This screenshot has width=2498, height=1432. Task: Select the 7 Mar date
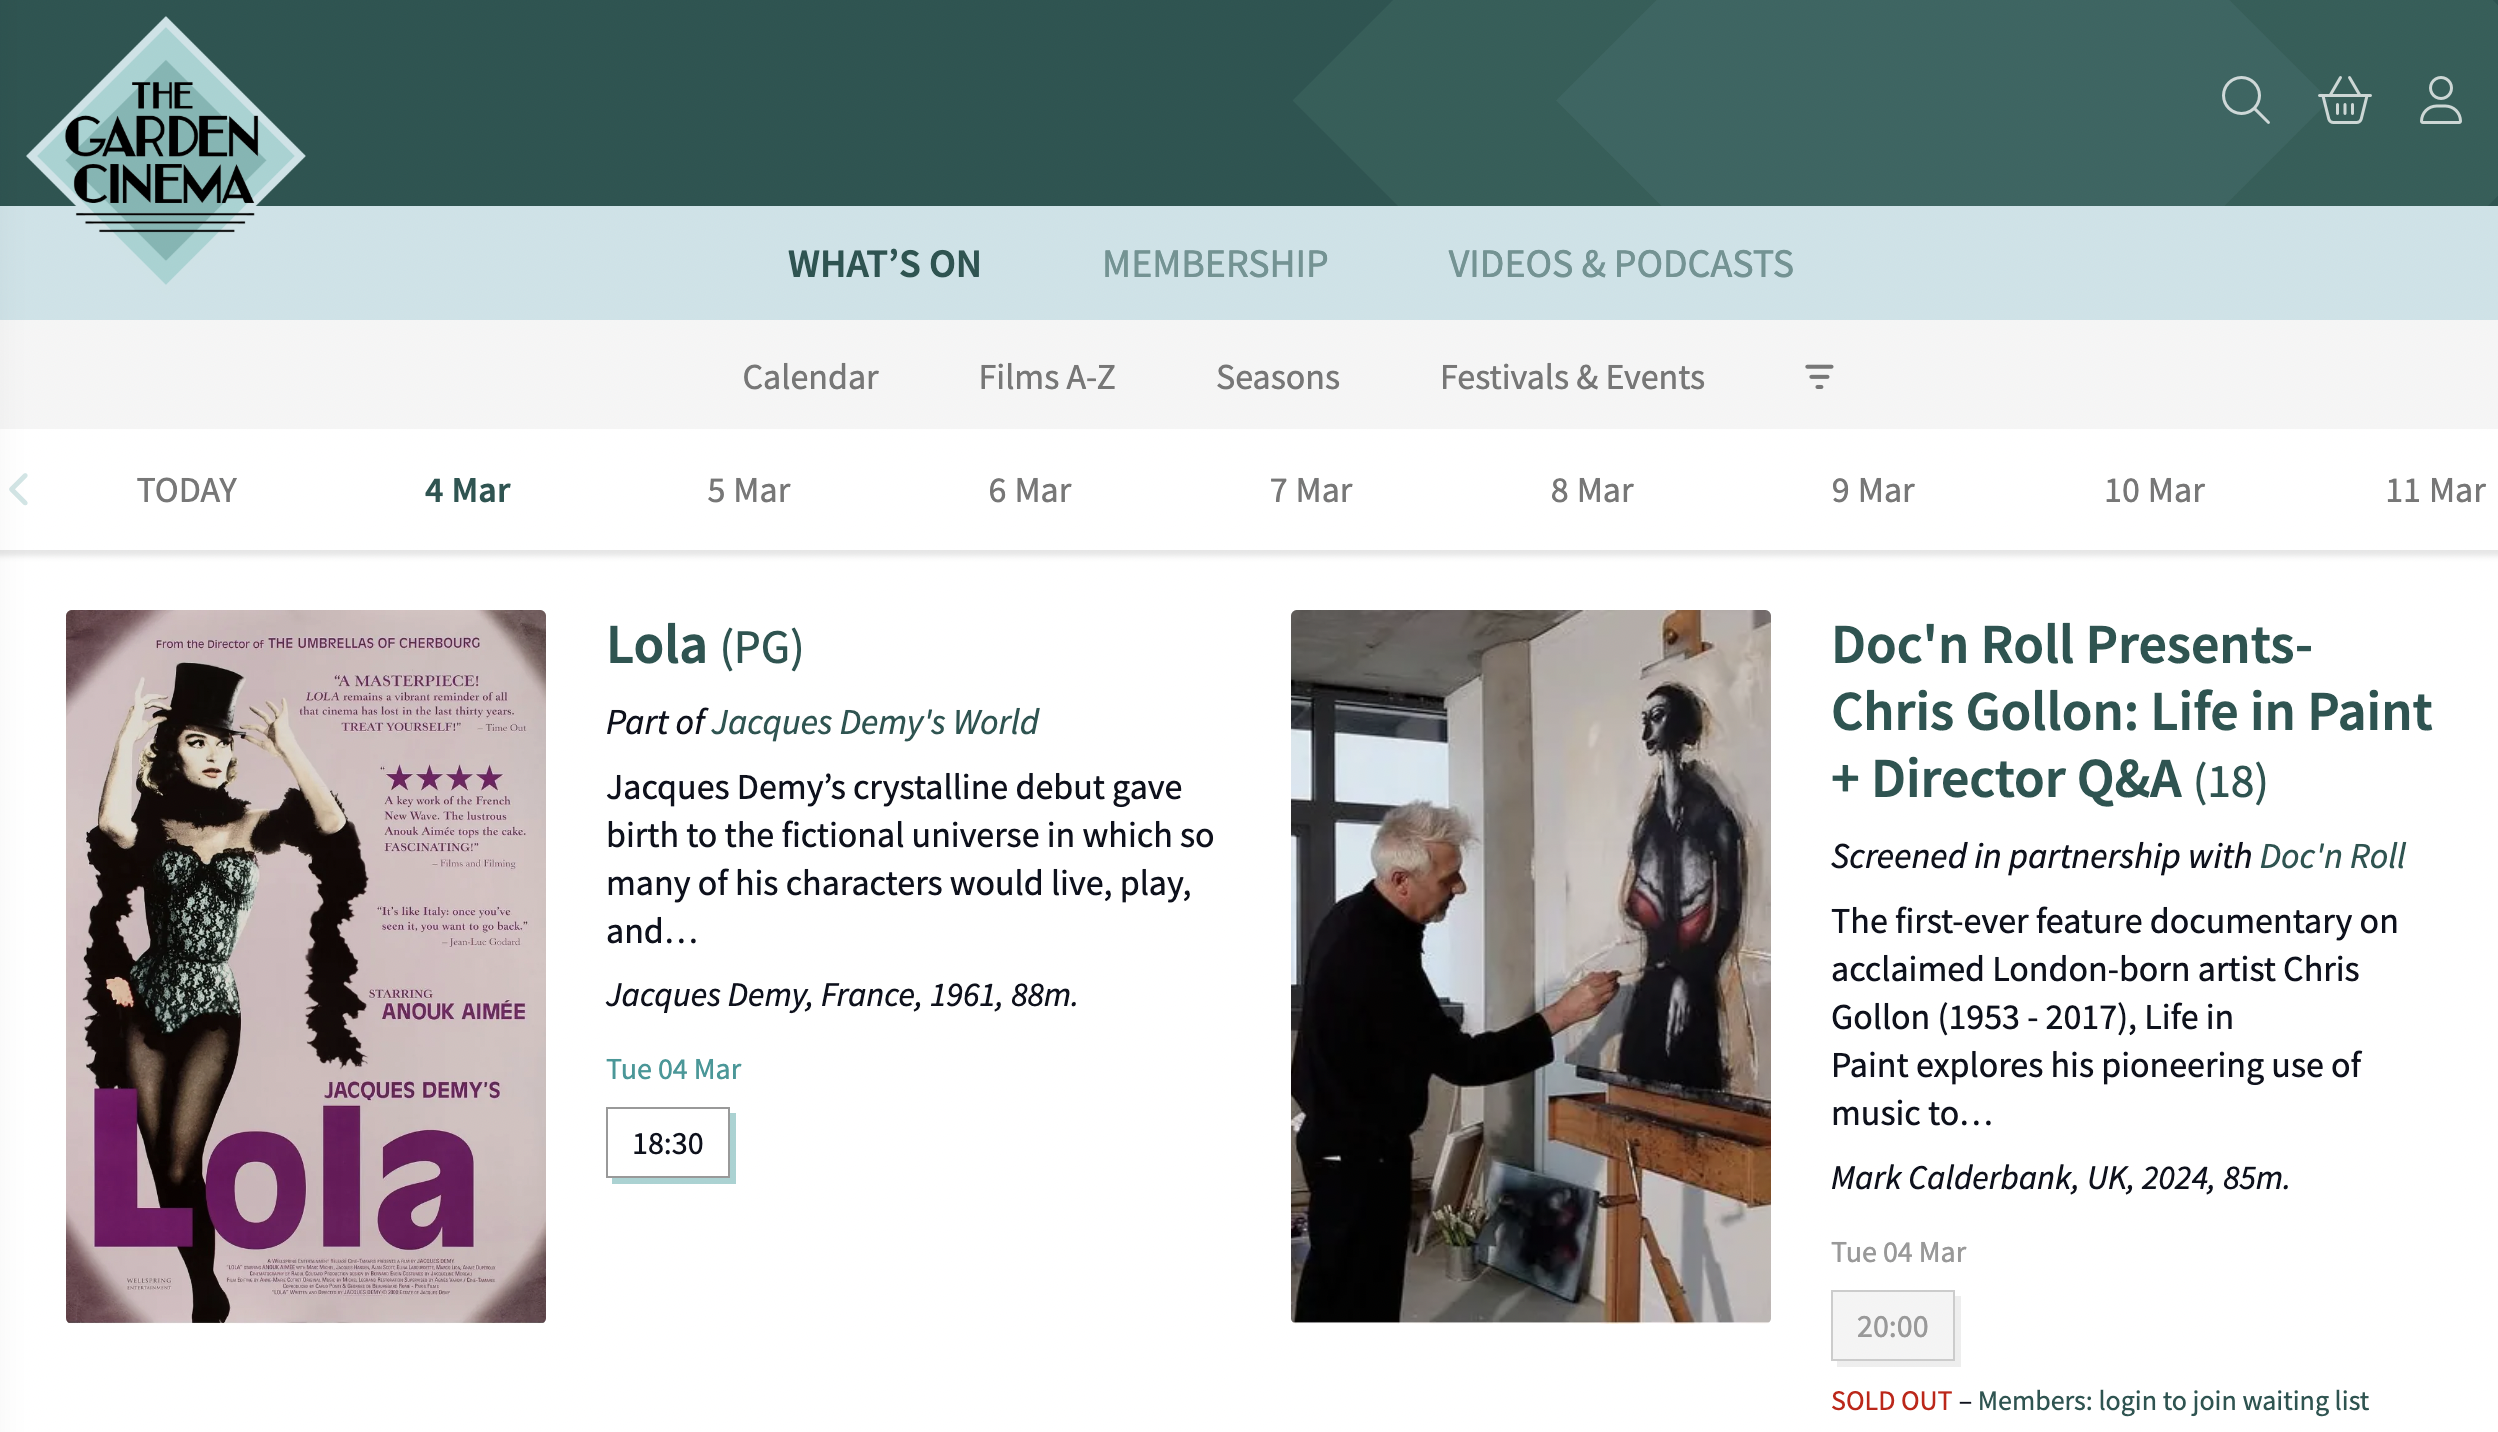(1310, 490)
